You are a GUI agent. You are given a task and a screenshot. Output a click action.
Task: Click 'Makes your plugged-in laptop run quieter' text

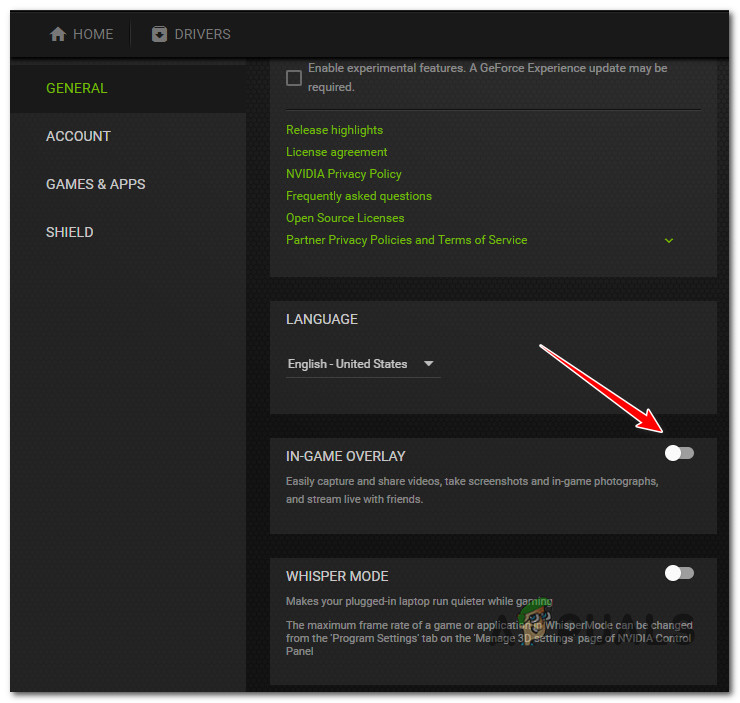pyautogui.click(x=419, y=602)
